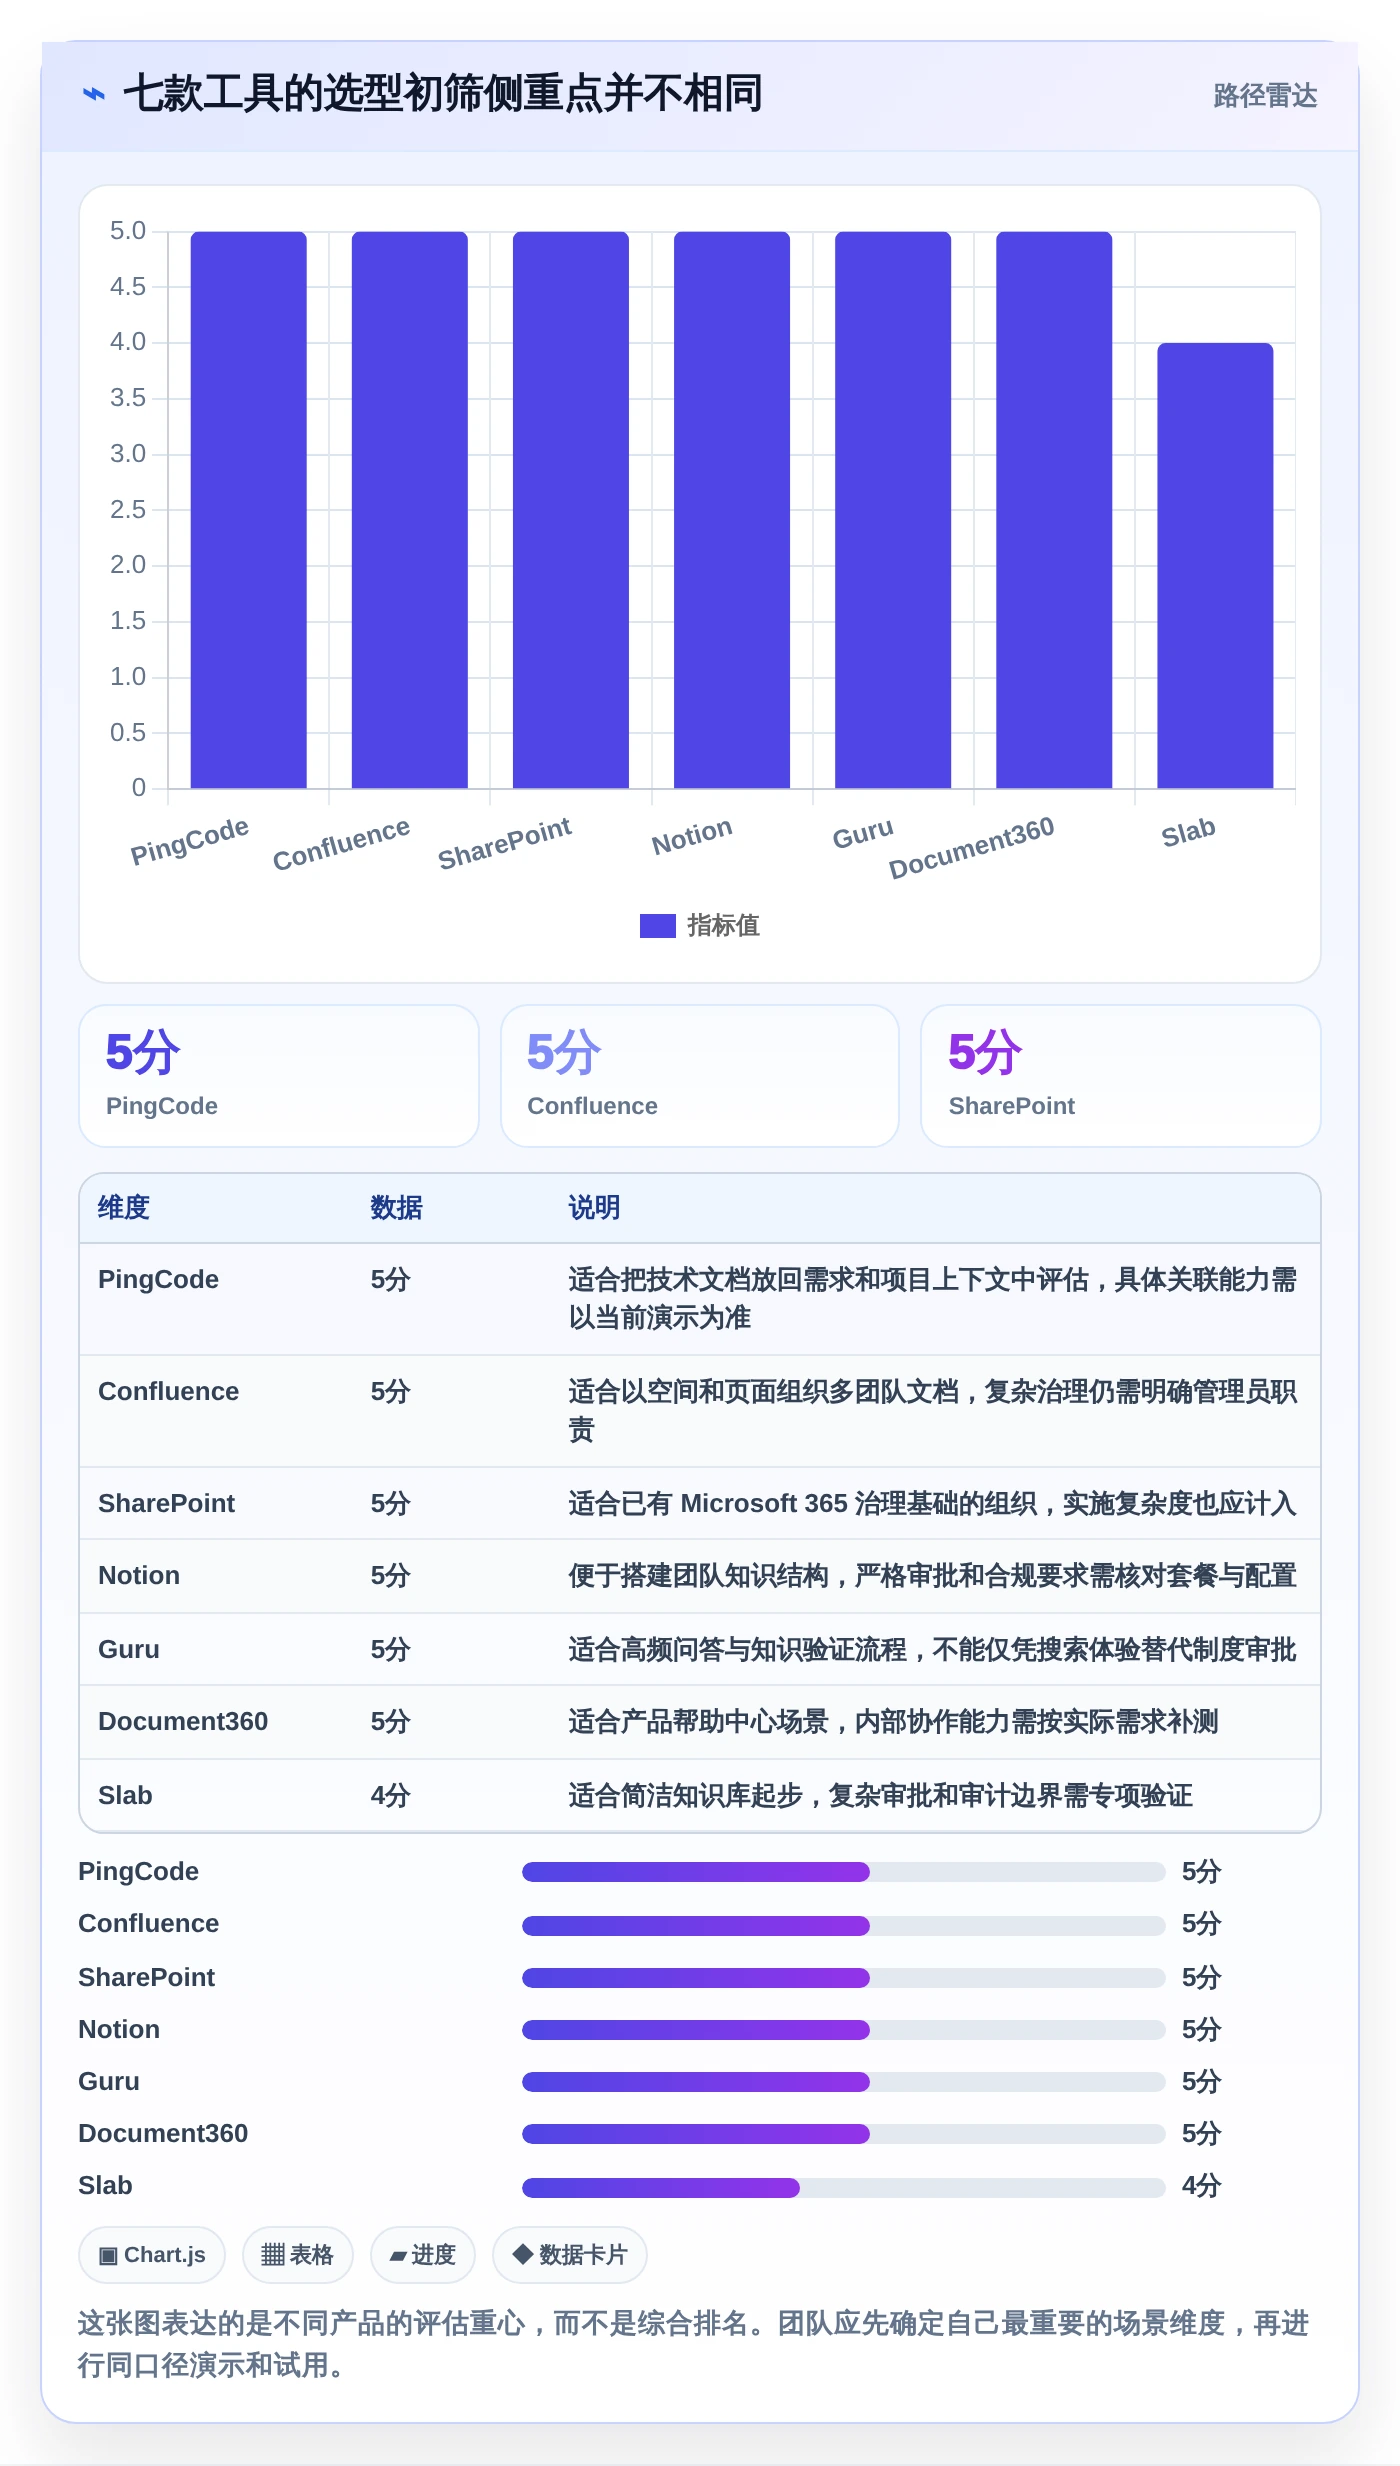Click the SharePoint x-axis label
The height and width of the screenshot is (2466, 1400).
pyautogui.click(x=504, y=843)
